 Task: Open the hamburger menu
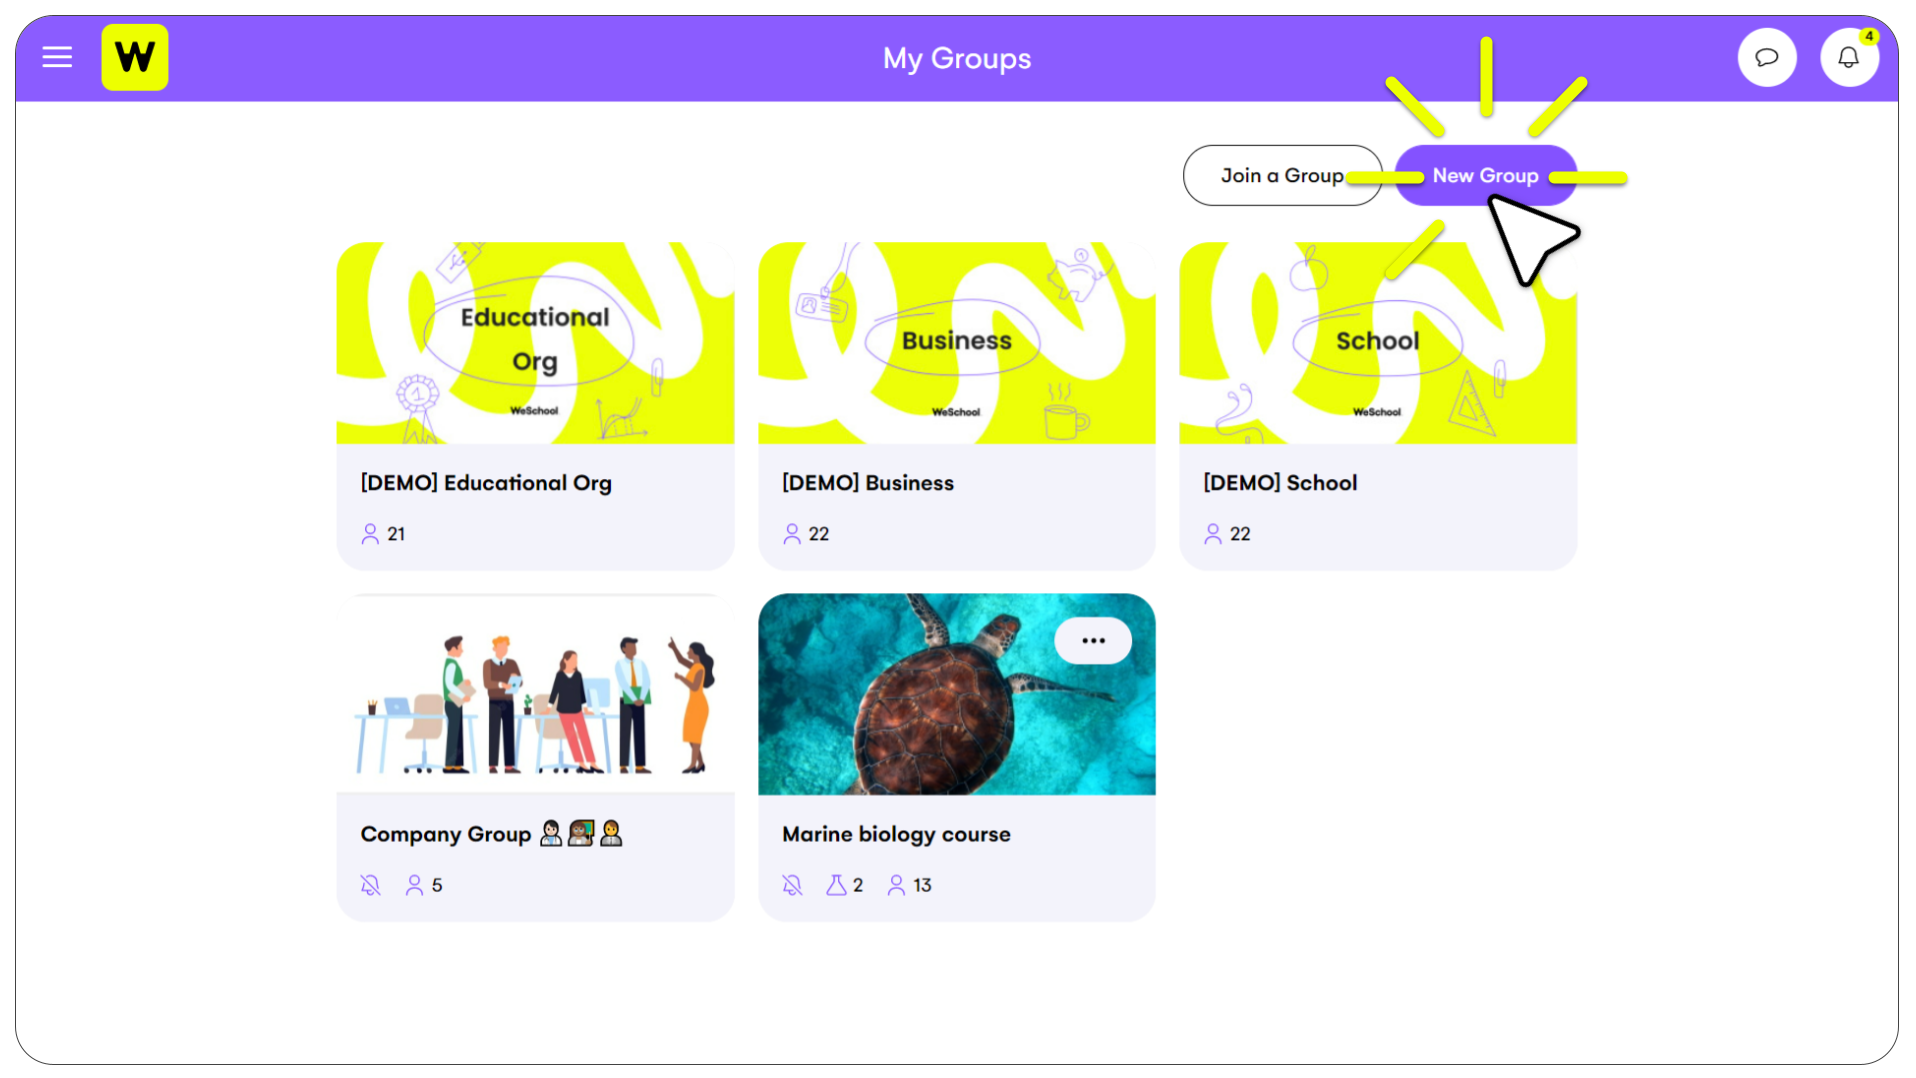[x=57, y=57]
